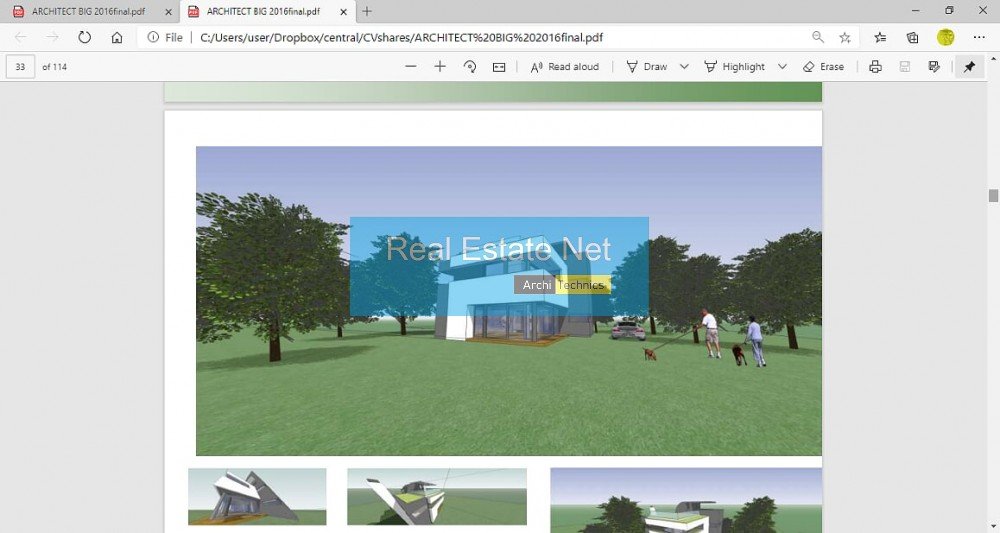Screen dimensions: 1000x533
Task: Close the first PDF tab
Action: point(168,11)
